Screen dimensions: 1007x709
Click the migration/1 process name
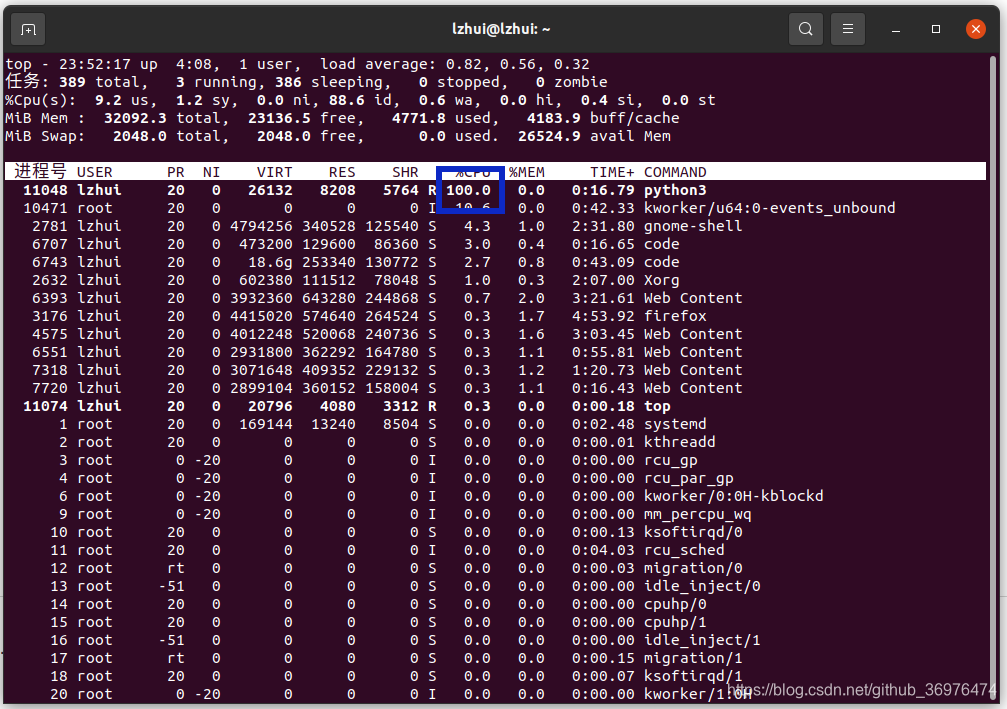693,658
